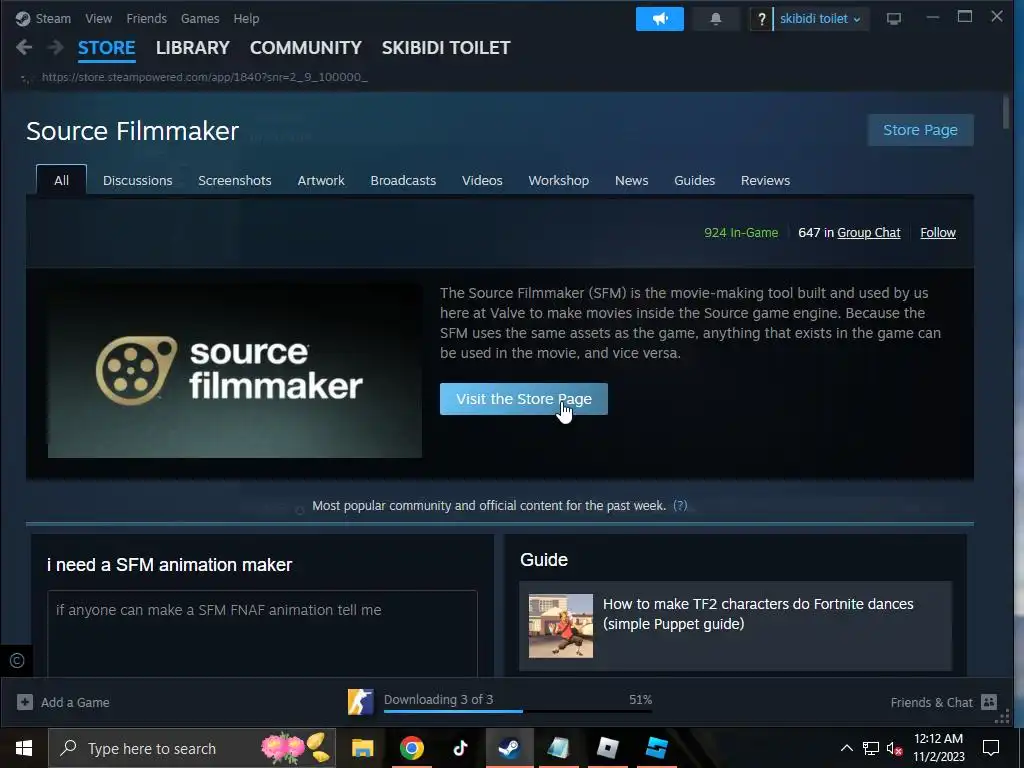The height and width of the screenshot is (768, 1024).
Task: Switch to the Broadcasts tab
Action: (403, 180)
